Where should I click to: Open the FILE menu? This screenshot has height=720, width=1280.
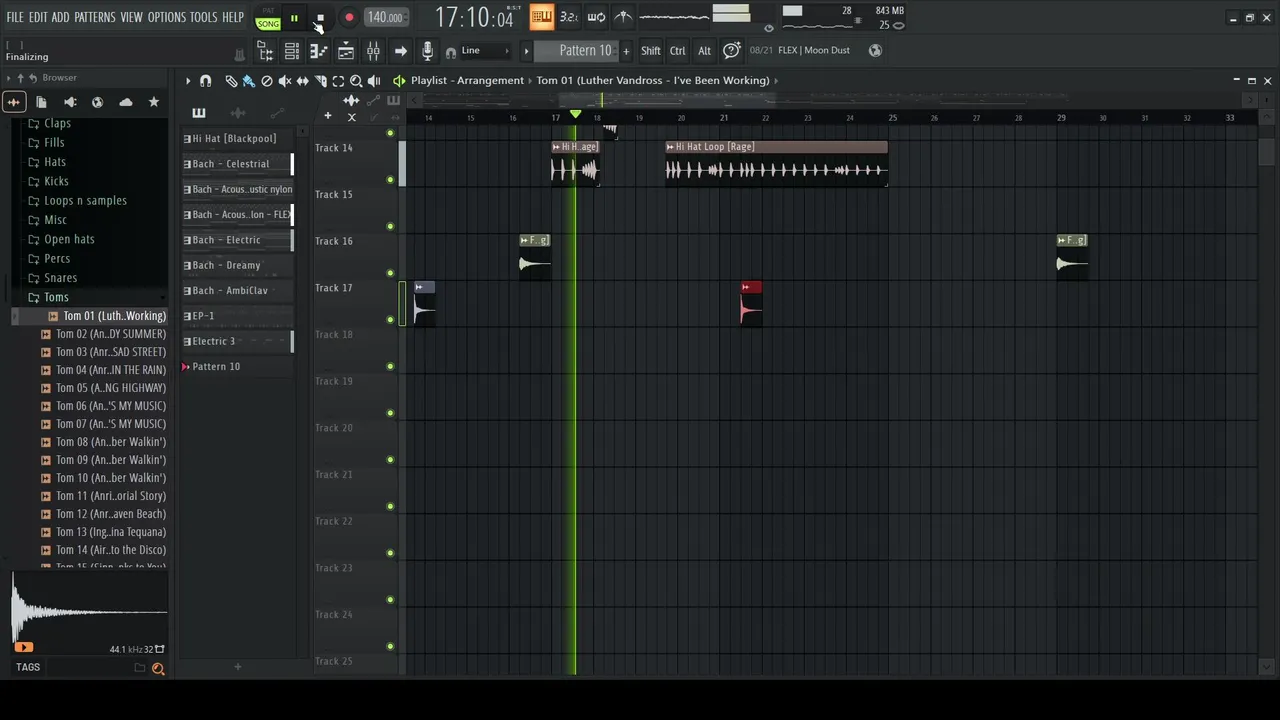(15, 18)
